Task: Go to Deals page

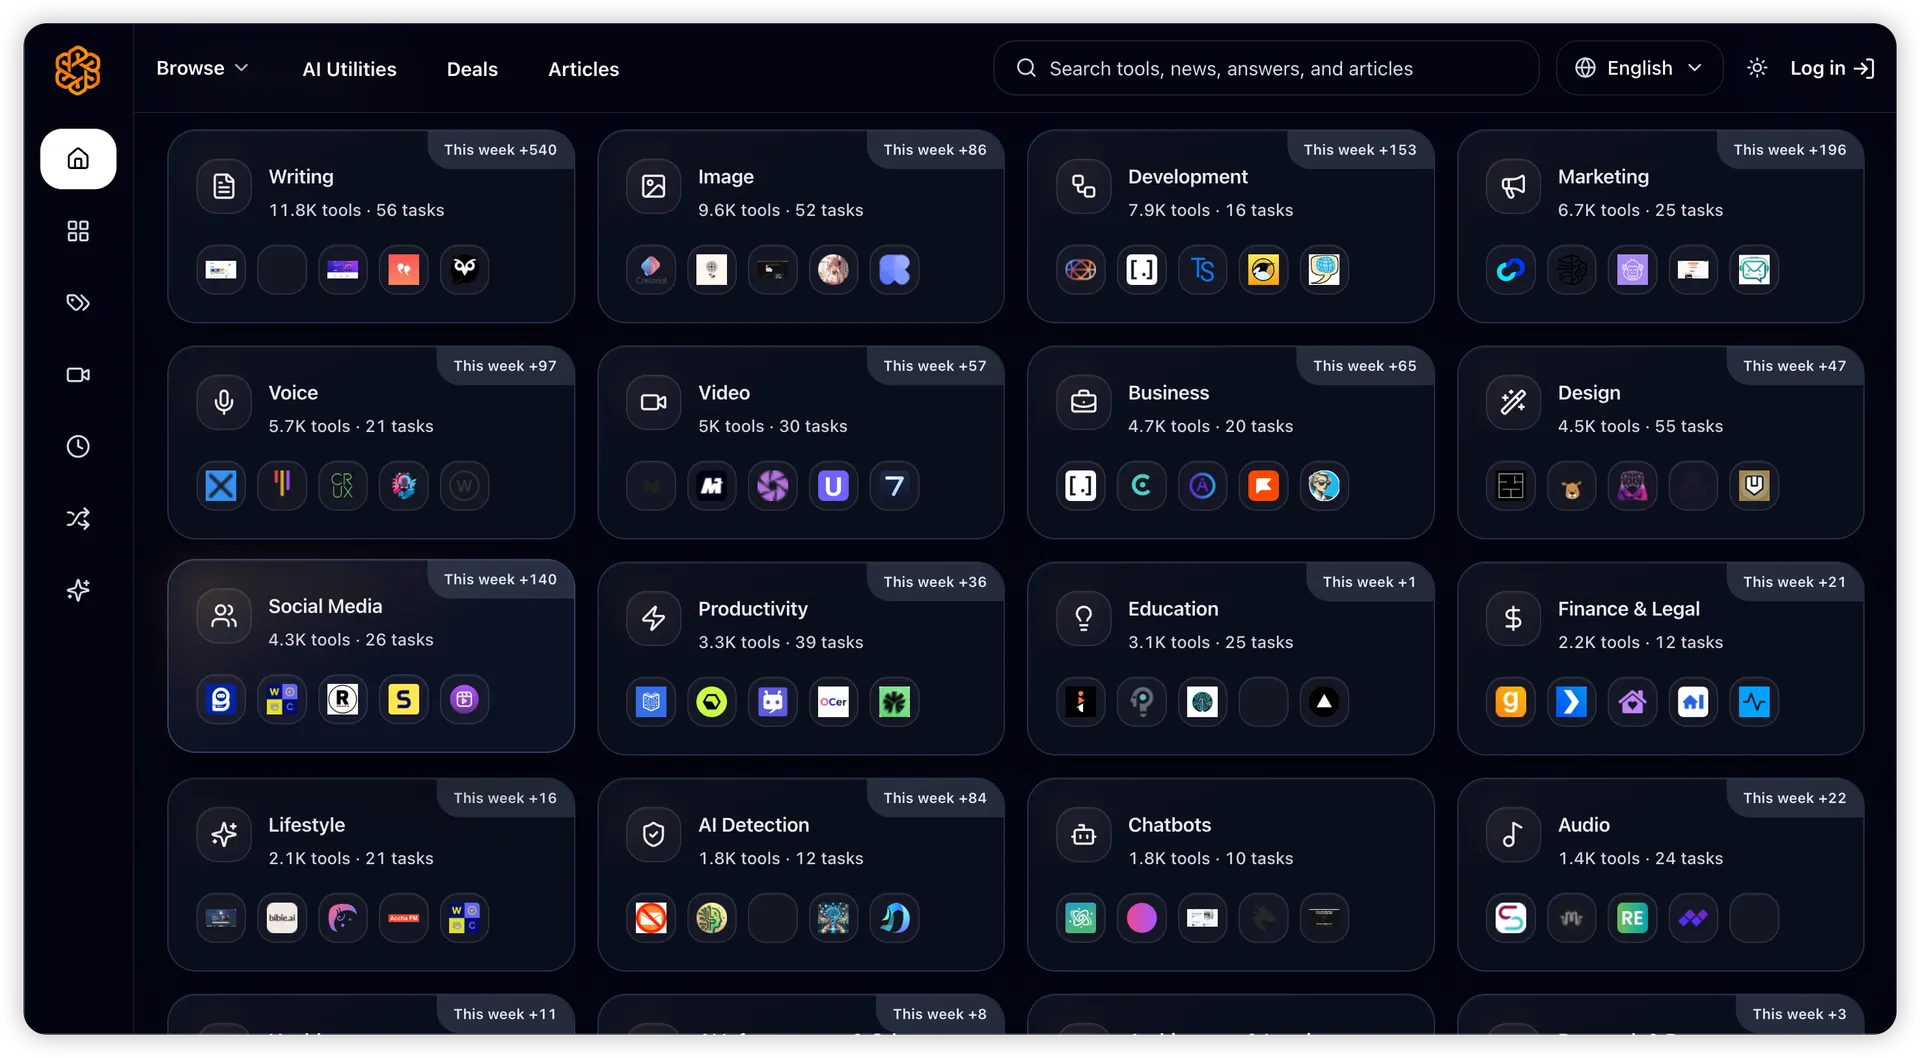Action: click(472, 69)
